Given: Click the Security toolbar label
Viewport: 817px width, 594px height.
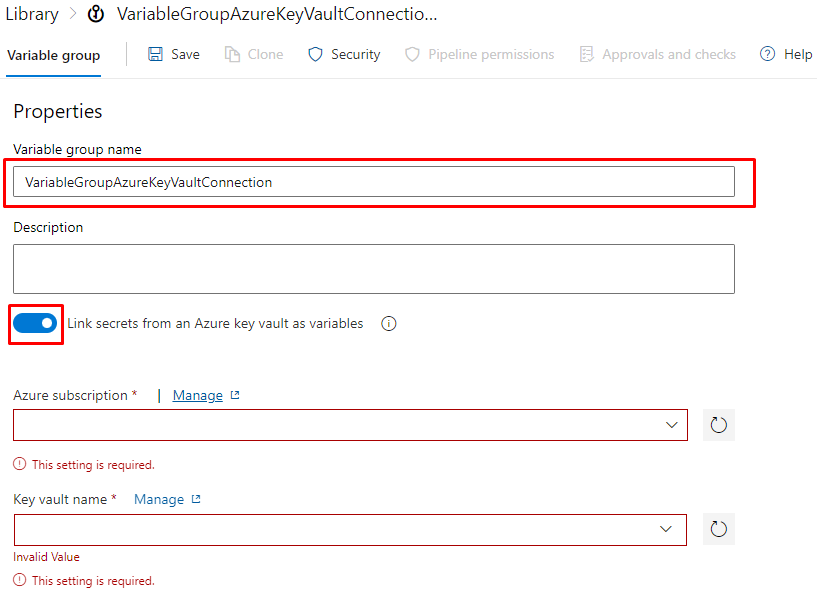Looking at the screenshot, I should click(355, 54).
